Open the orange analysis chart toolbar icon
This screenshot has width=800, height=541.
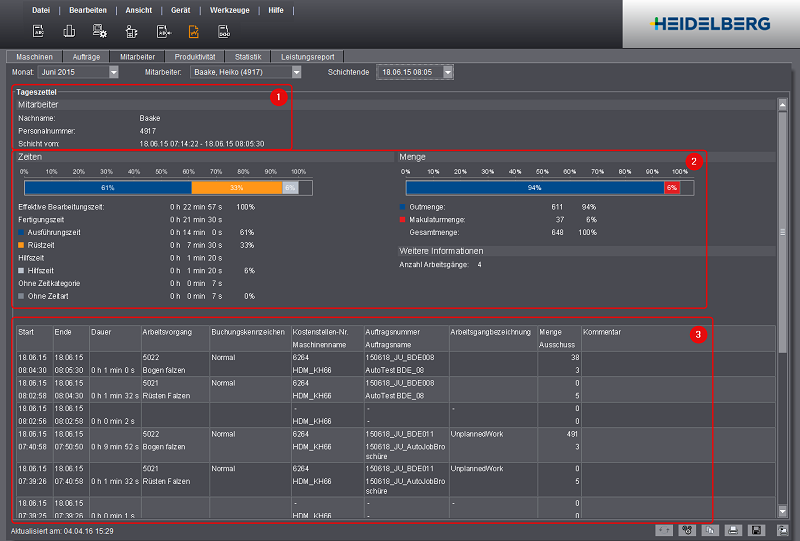pyautogui.click(x=194, y=31)
